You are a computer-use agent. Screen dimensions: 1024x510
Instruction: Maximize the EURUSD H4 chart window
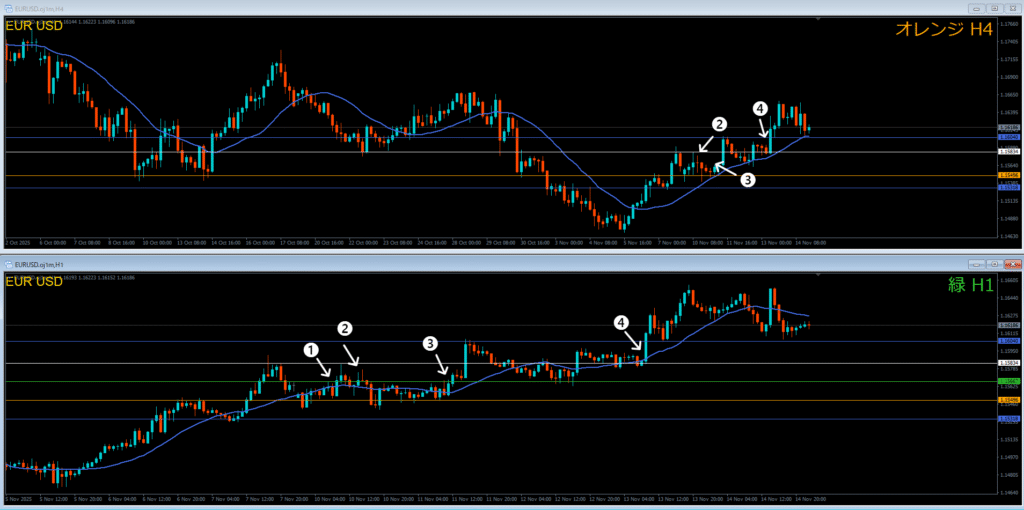(995, 8)
